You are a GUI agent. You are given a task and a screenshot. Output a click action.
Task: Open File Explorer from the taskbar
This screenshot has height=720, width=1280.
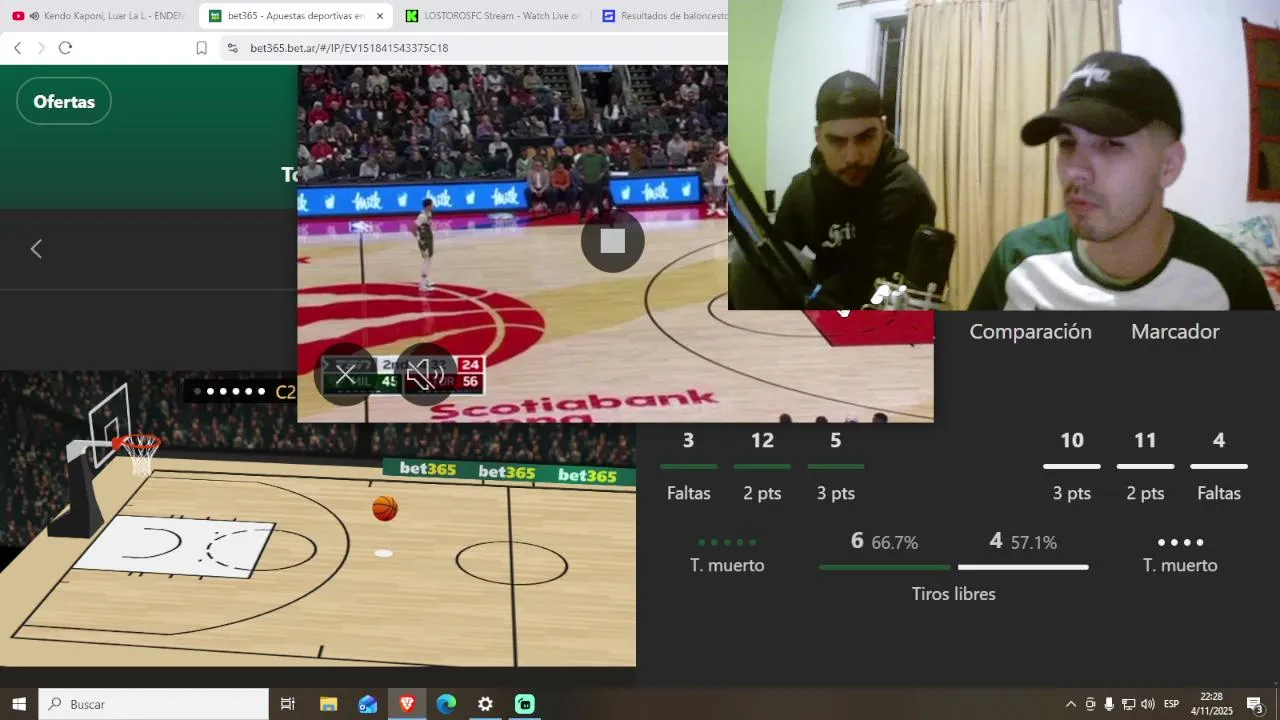[x=328, y=704]
